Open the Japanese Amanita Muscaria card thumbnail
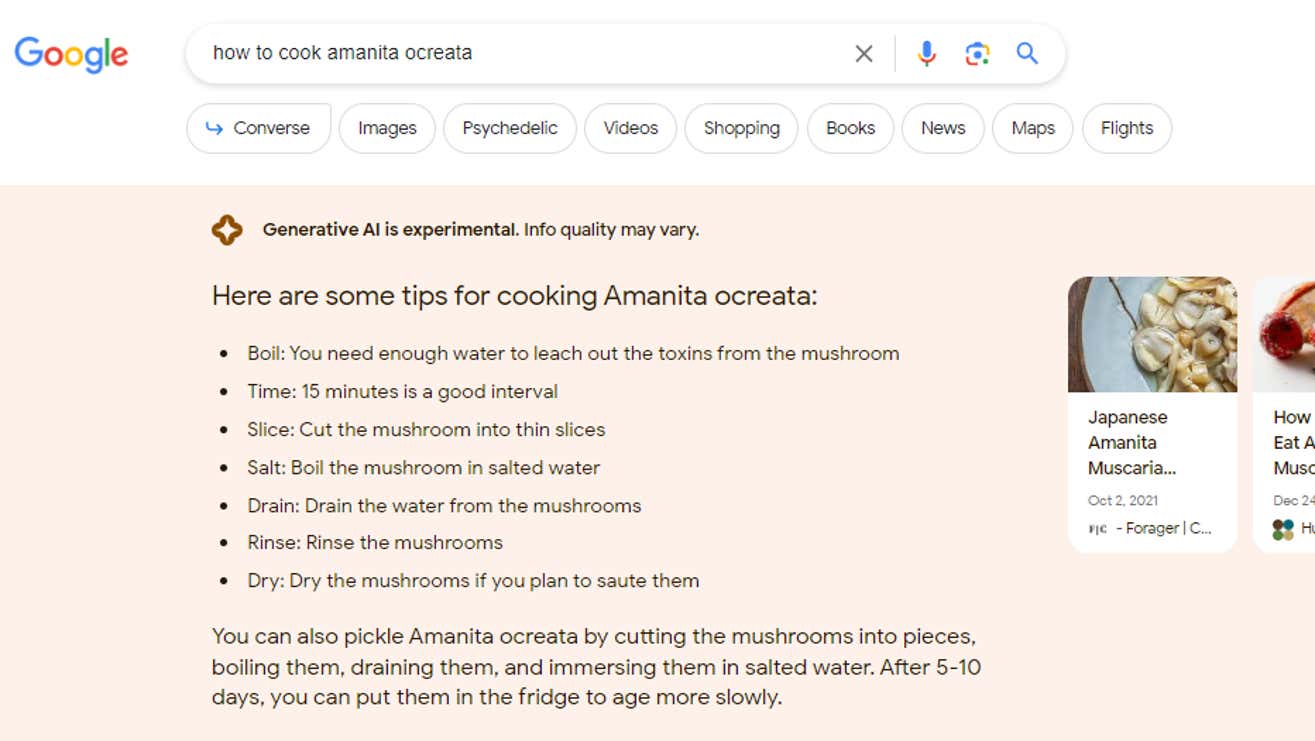This screenshot has height=741, width=1315. click(x=1152, y=334)
